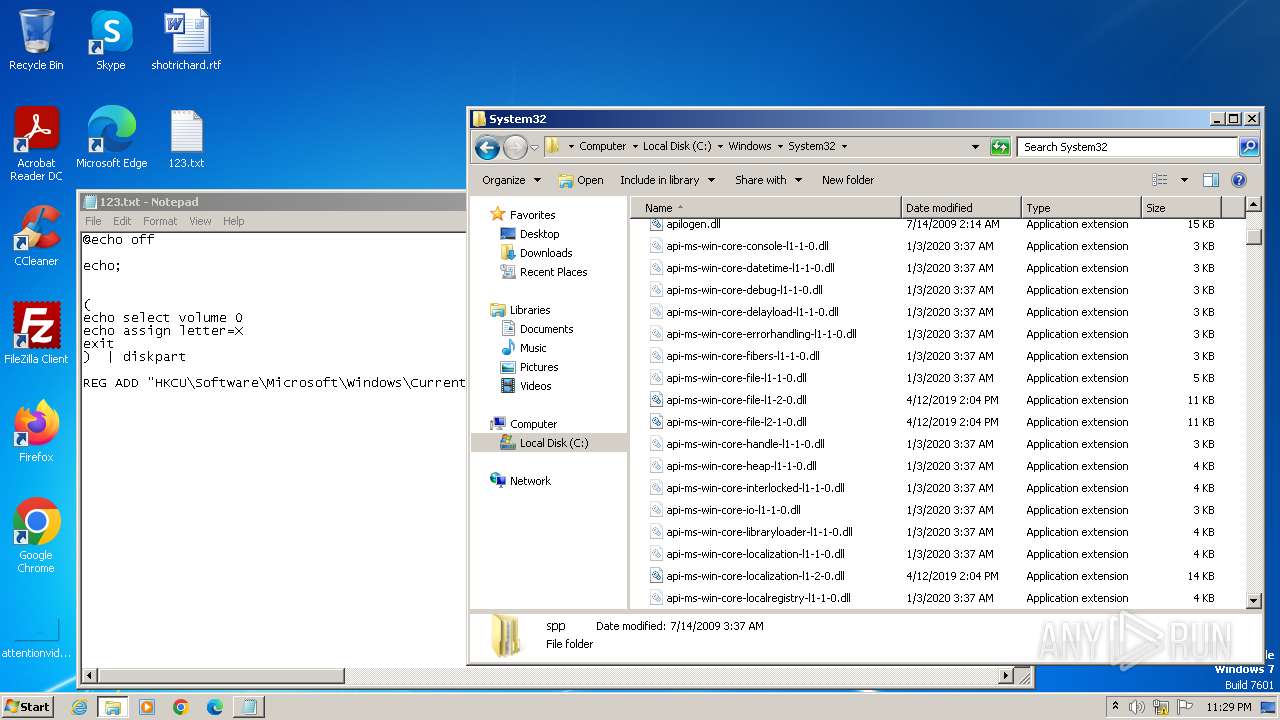Screen dimensions: 1280x720
Task: Click file list vertical scrollbar thumb
Action: [1254, 236]
